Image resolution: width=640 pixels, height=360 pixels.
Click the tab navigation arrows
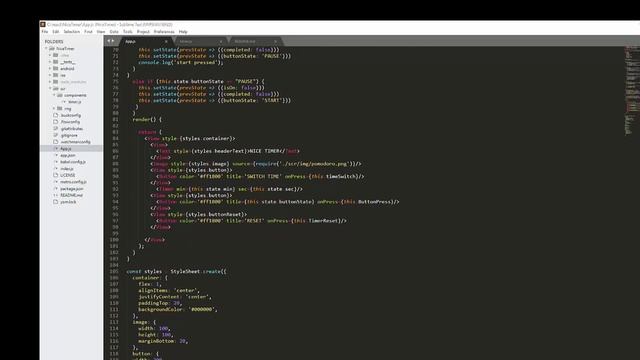tap(111, 41)
